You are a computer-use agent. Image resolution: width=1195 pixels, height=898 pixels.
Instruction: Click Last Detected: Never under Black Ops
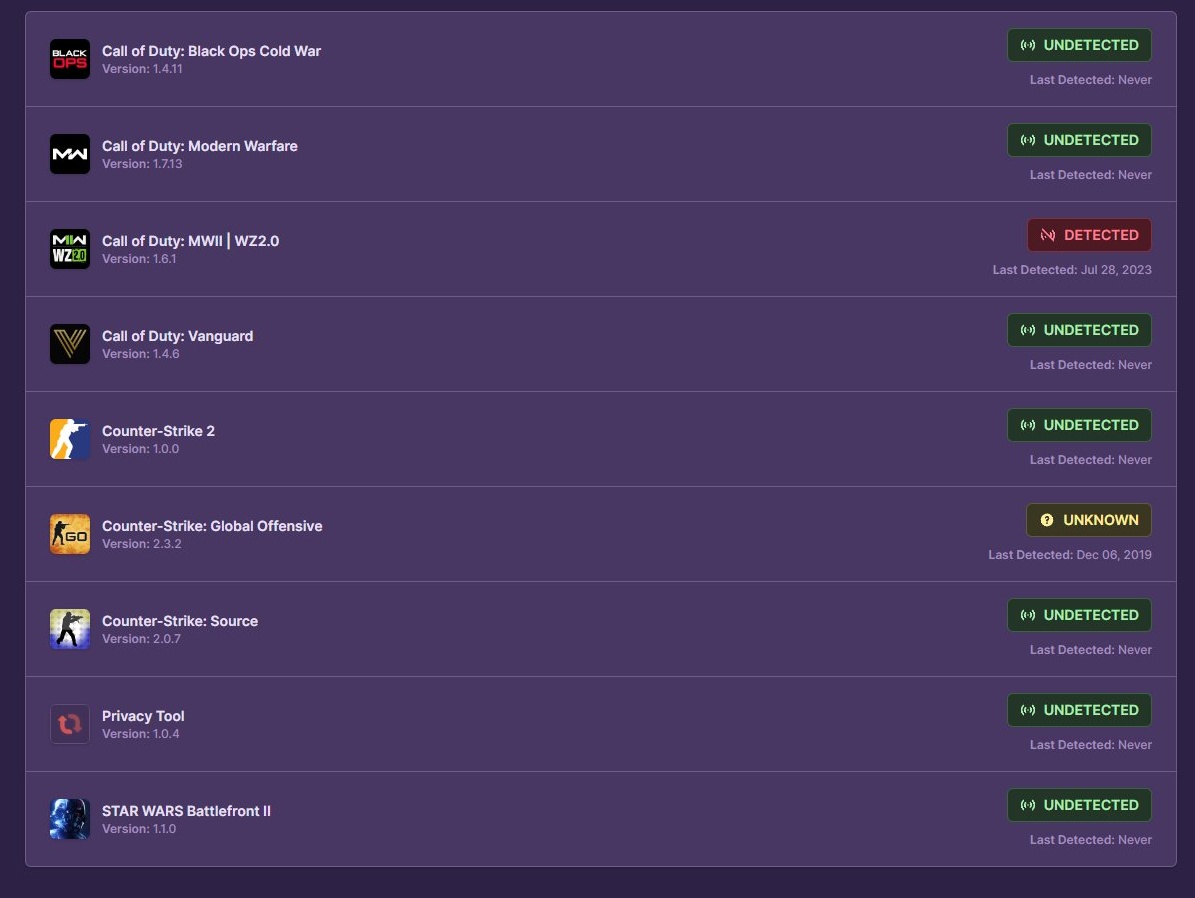tap(1091, 80)
